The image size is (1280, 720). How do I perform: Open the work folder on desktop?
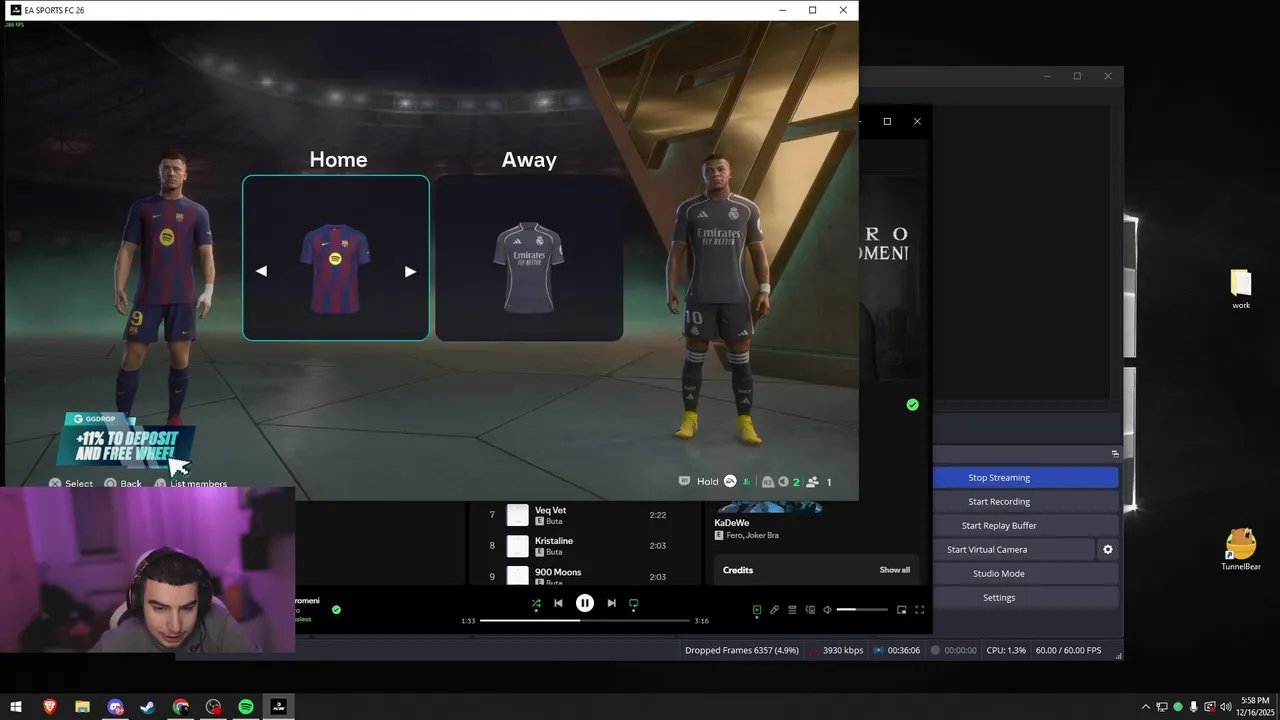click(x=1241, y=289)
